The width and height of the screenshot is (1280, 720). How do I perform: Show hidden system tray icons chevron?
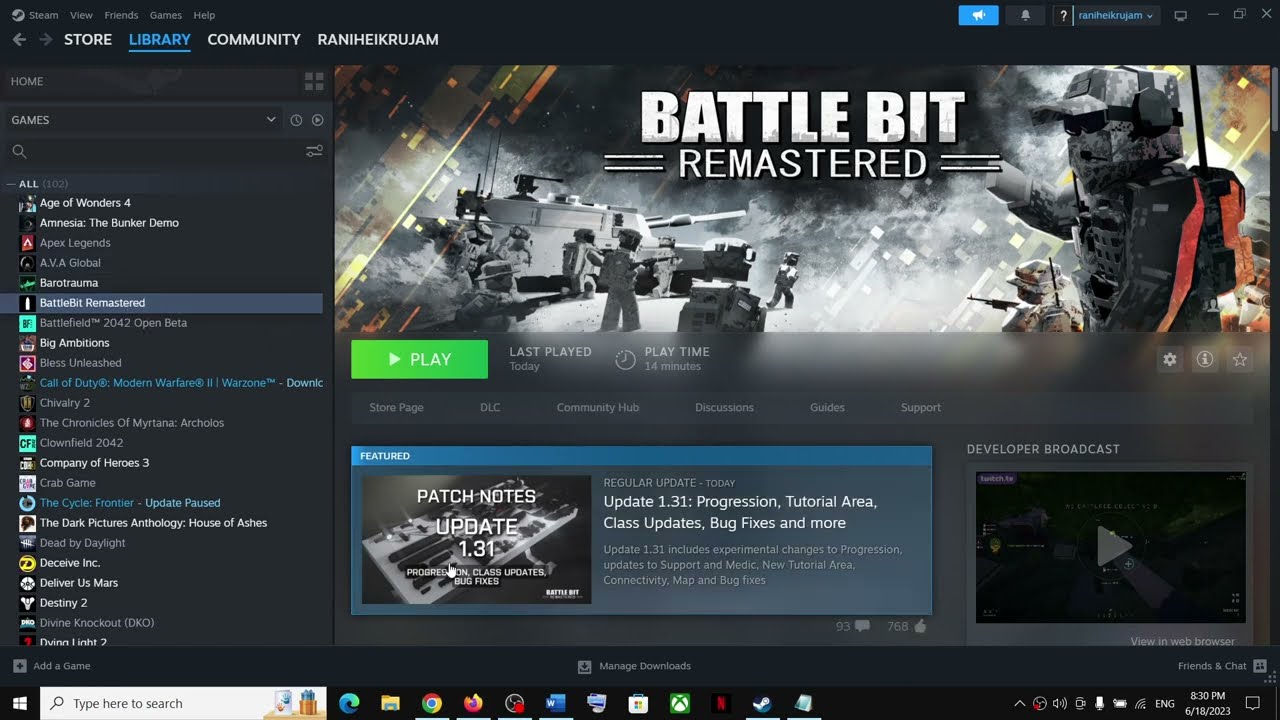pyautogui.click(x=1019, y=703)
